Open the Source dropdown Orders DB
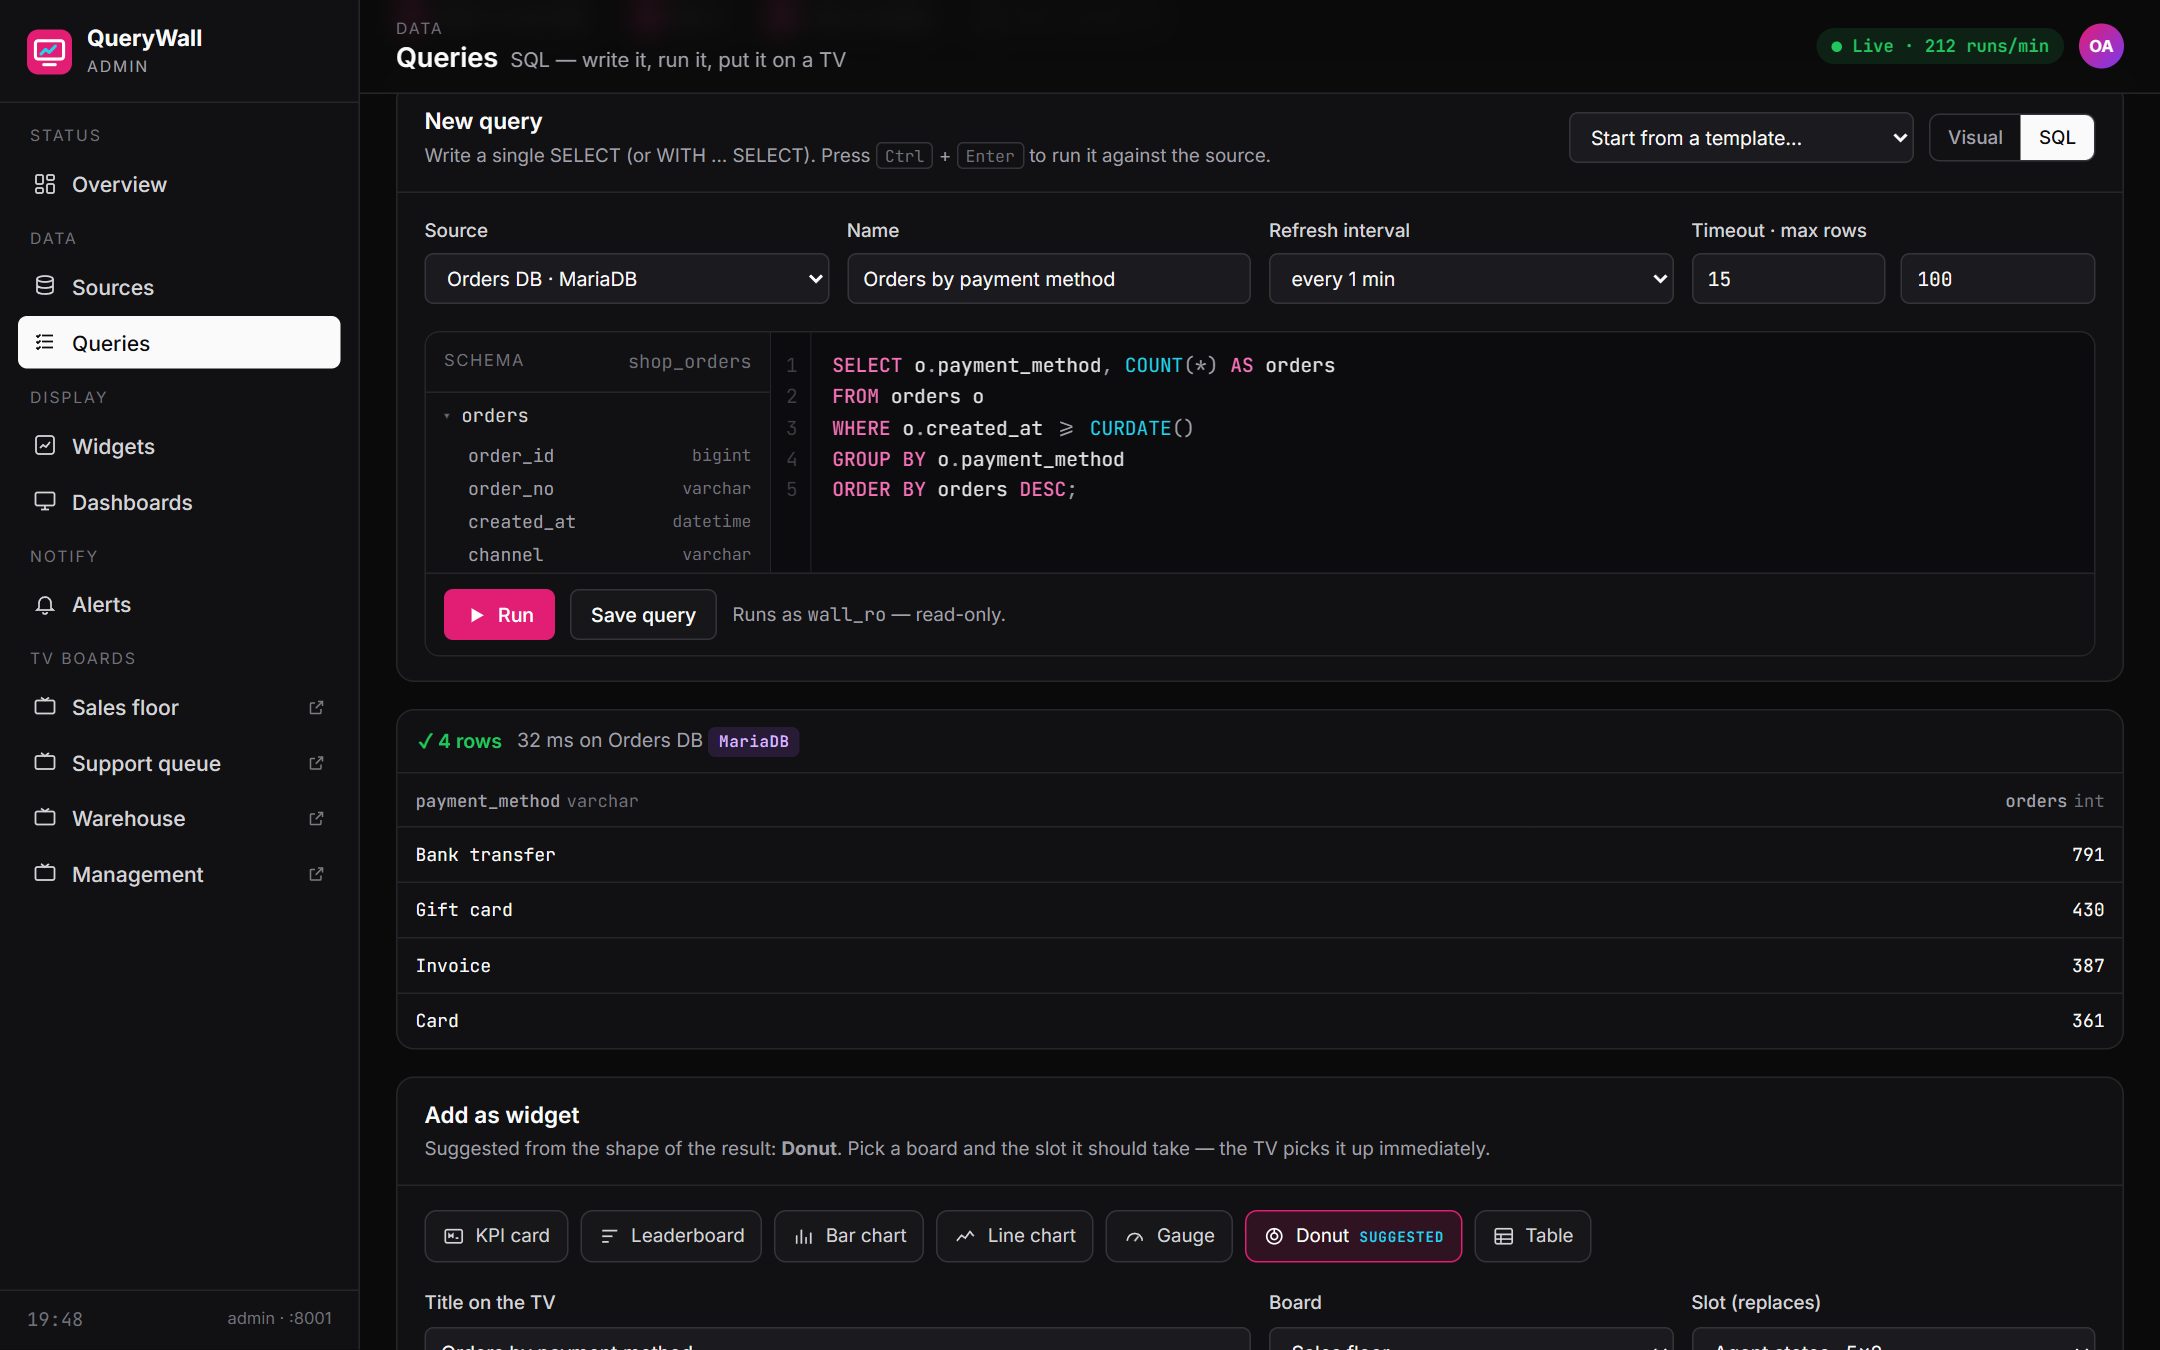The width and height of the screenshot is (2160, 1350). pos(627,279)
